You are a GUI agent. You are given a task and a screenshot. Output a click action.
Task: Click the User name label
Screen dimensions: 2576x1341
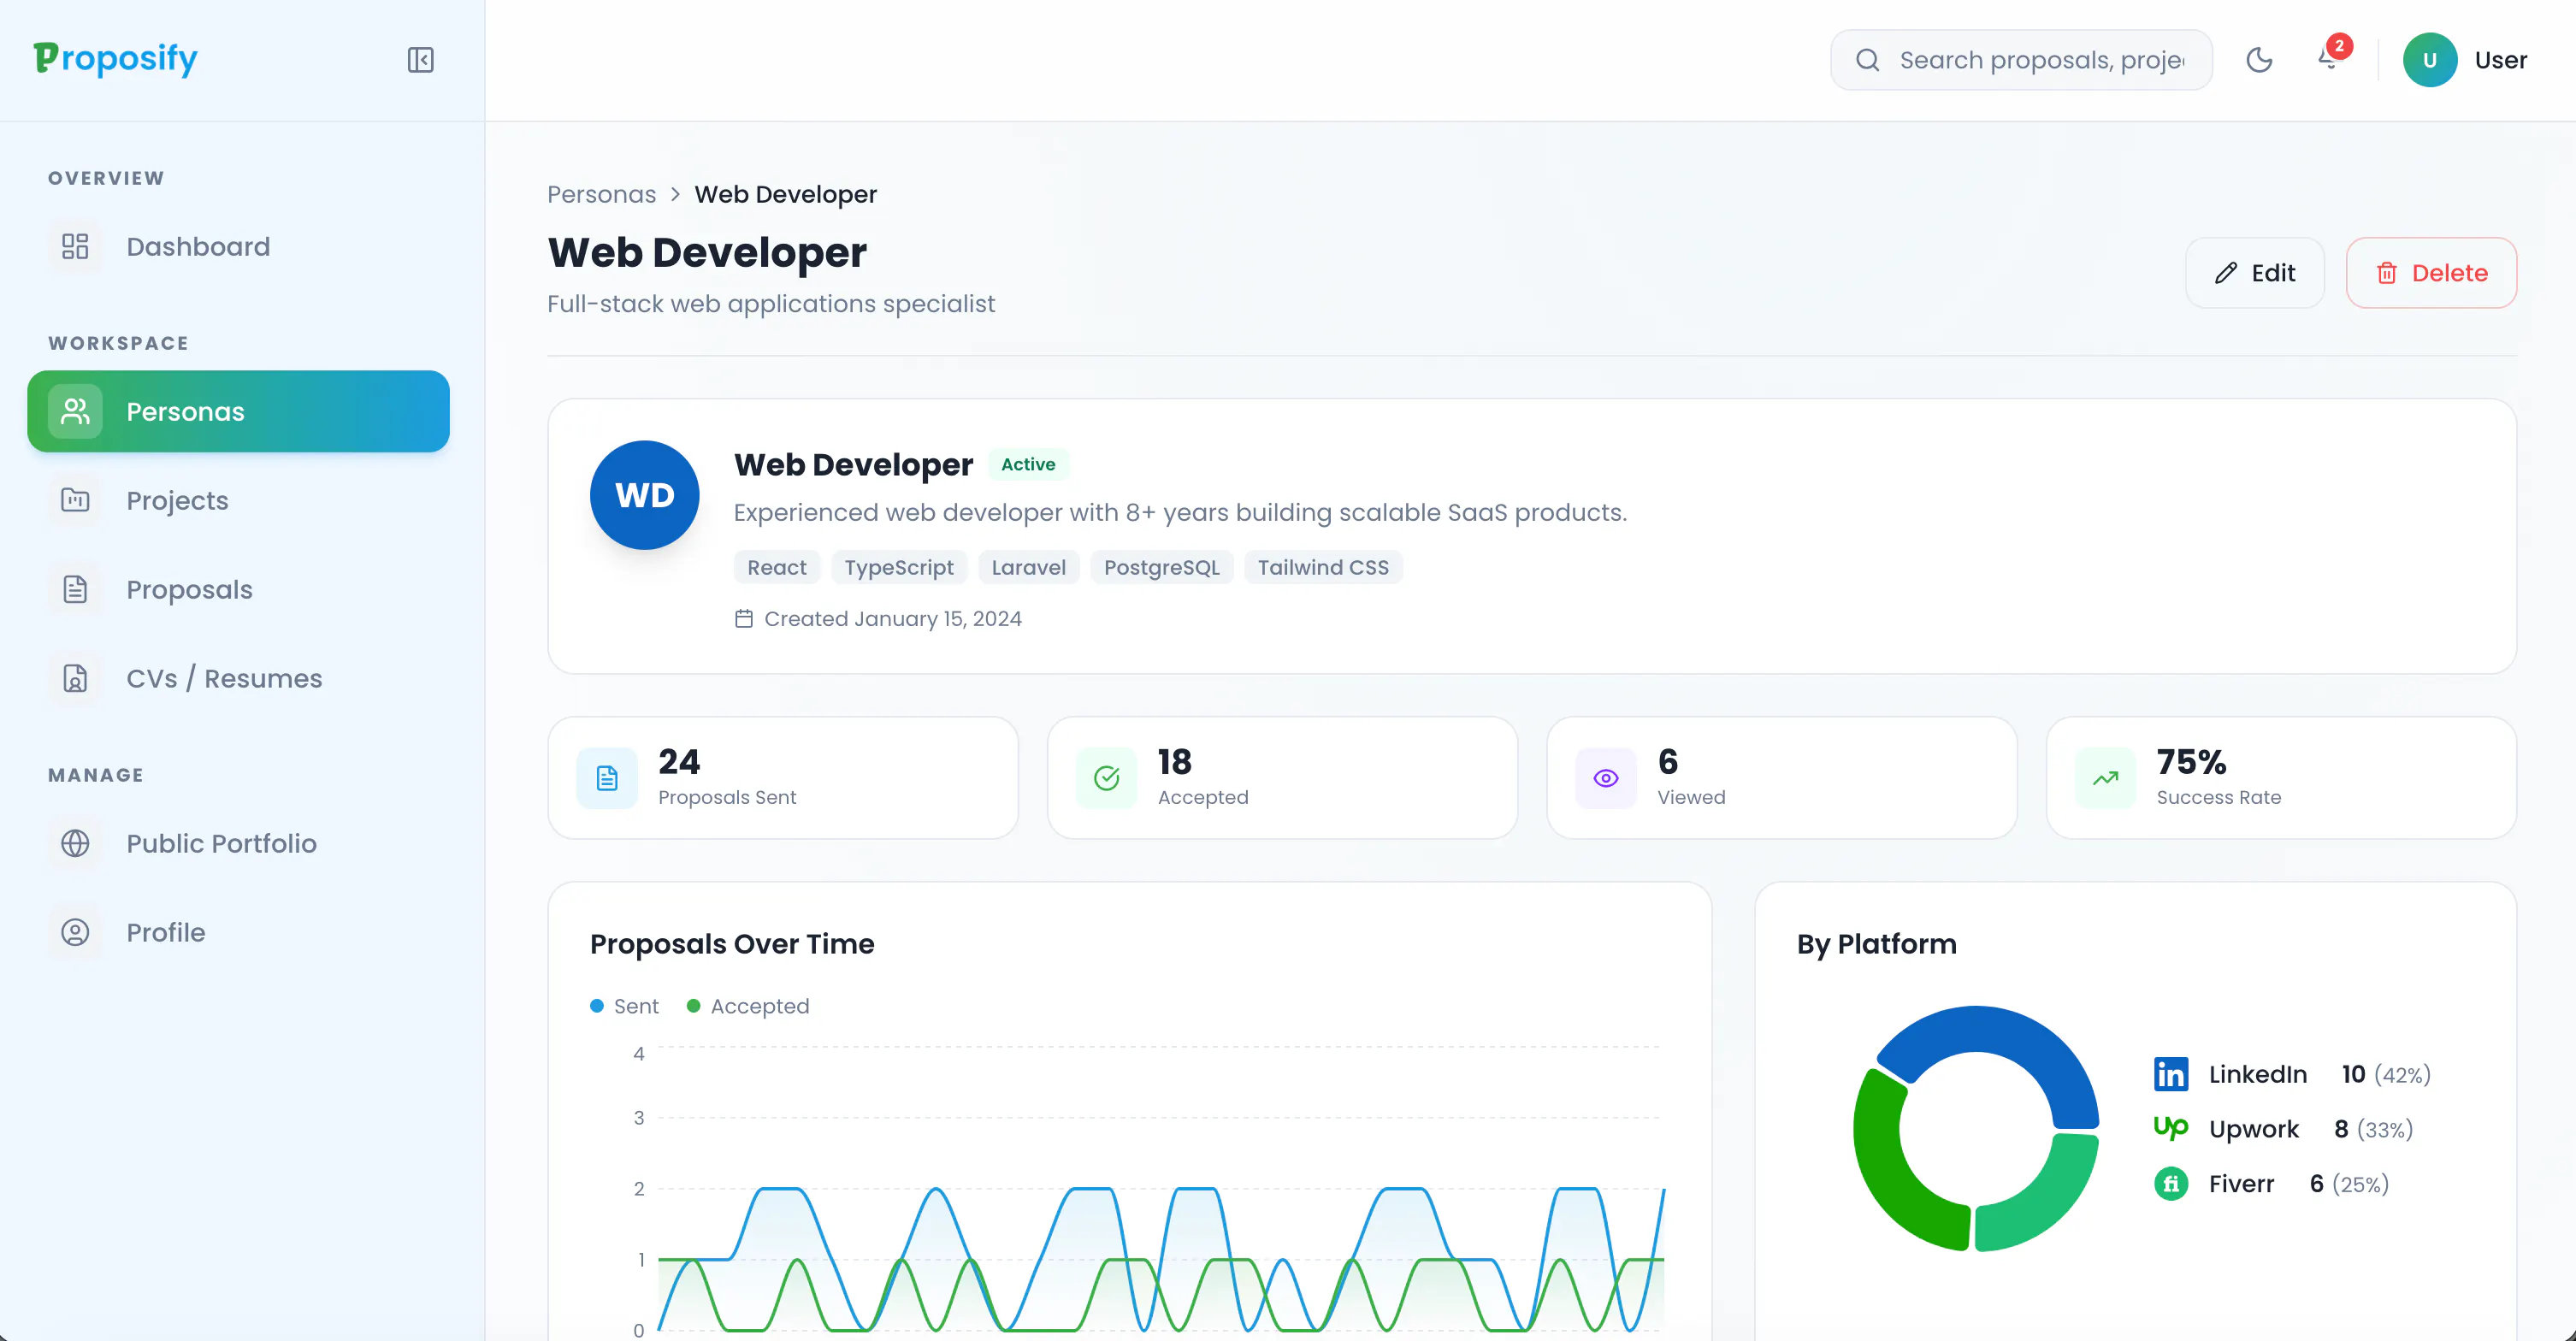pos(2500,60)
